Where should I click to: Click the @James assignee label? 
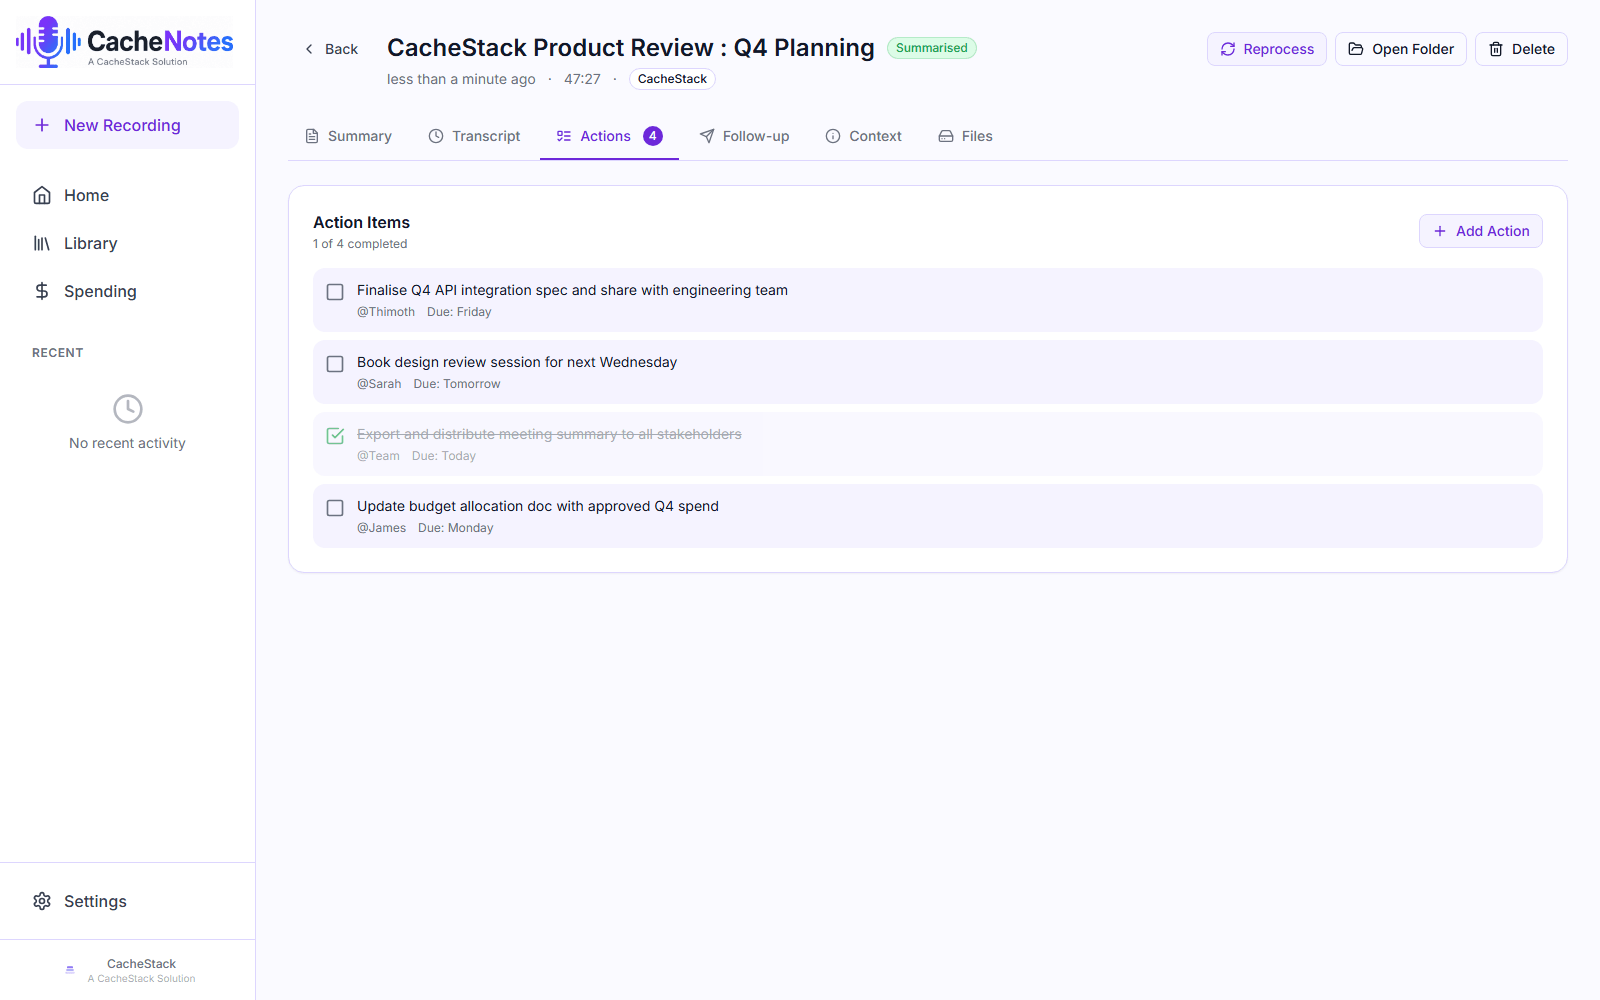coord(382,528)
